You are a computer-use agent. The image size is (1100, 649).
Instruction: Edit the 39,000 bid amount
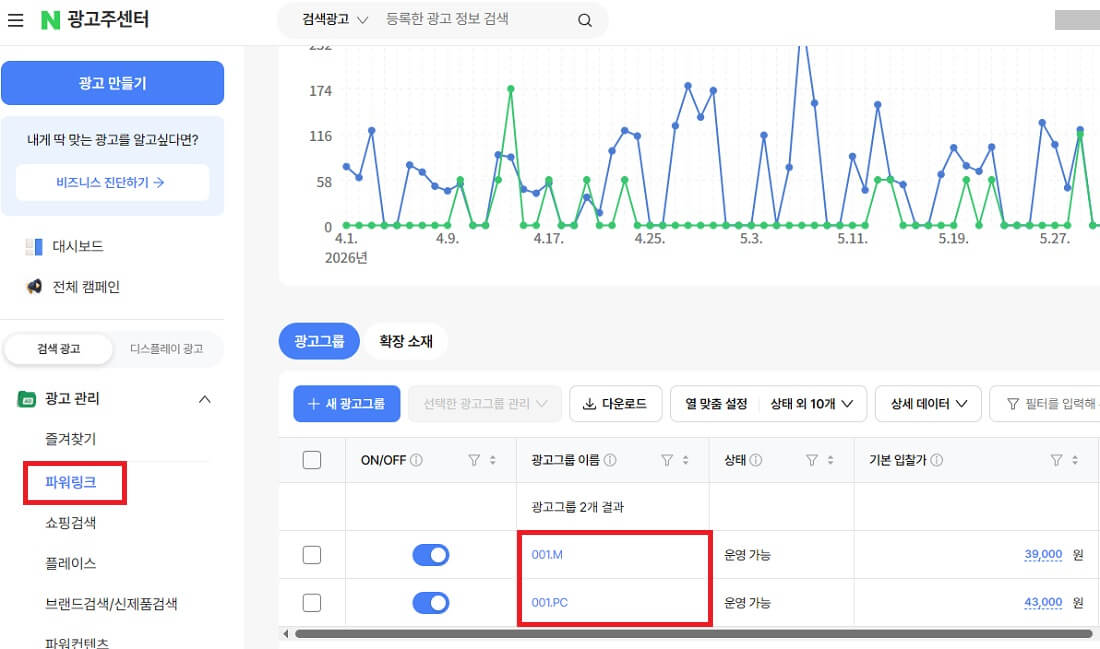point(1043,555)
